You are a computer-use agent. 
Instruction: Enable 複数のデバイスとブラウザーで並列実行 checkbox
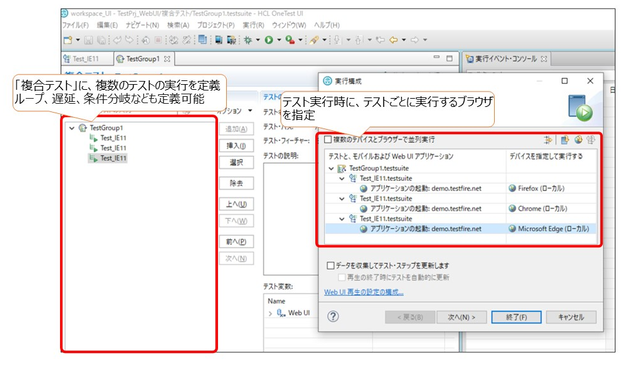(x=328, y=139)
